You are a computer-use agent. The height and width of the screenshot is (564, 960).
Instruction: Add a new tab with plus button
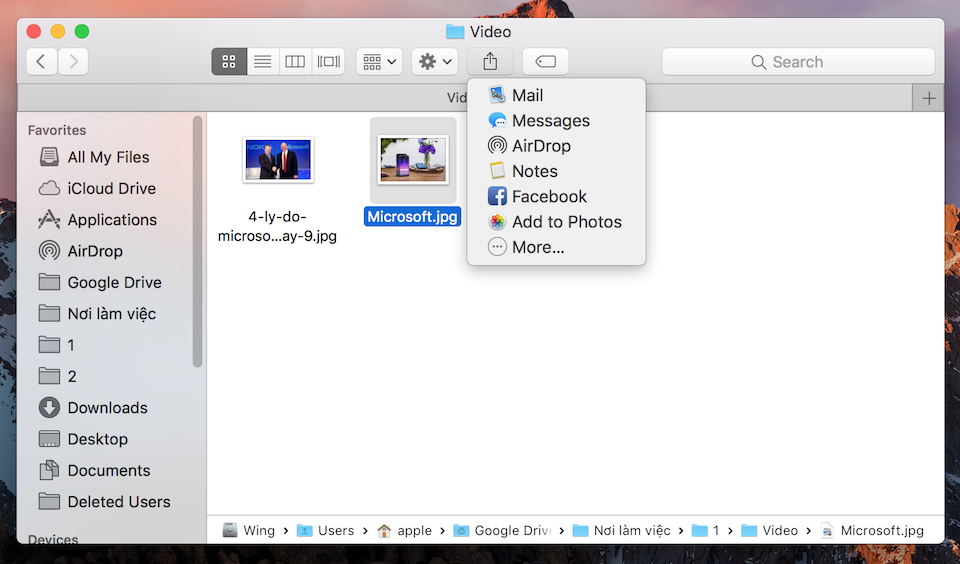pyautogui.click(x=929, y=98)
